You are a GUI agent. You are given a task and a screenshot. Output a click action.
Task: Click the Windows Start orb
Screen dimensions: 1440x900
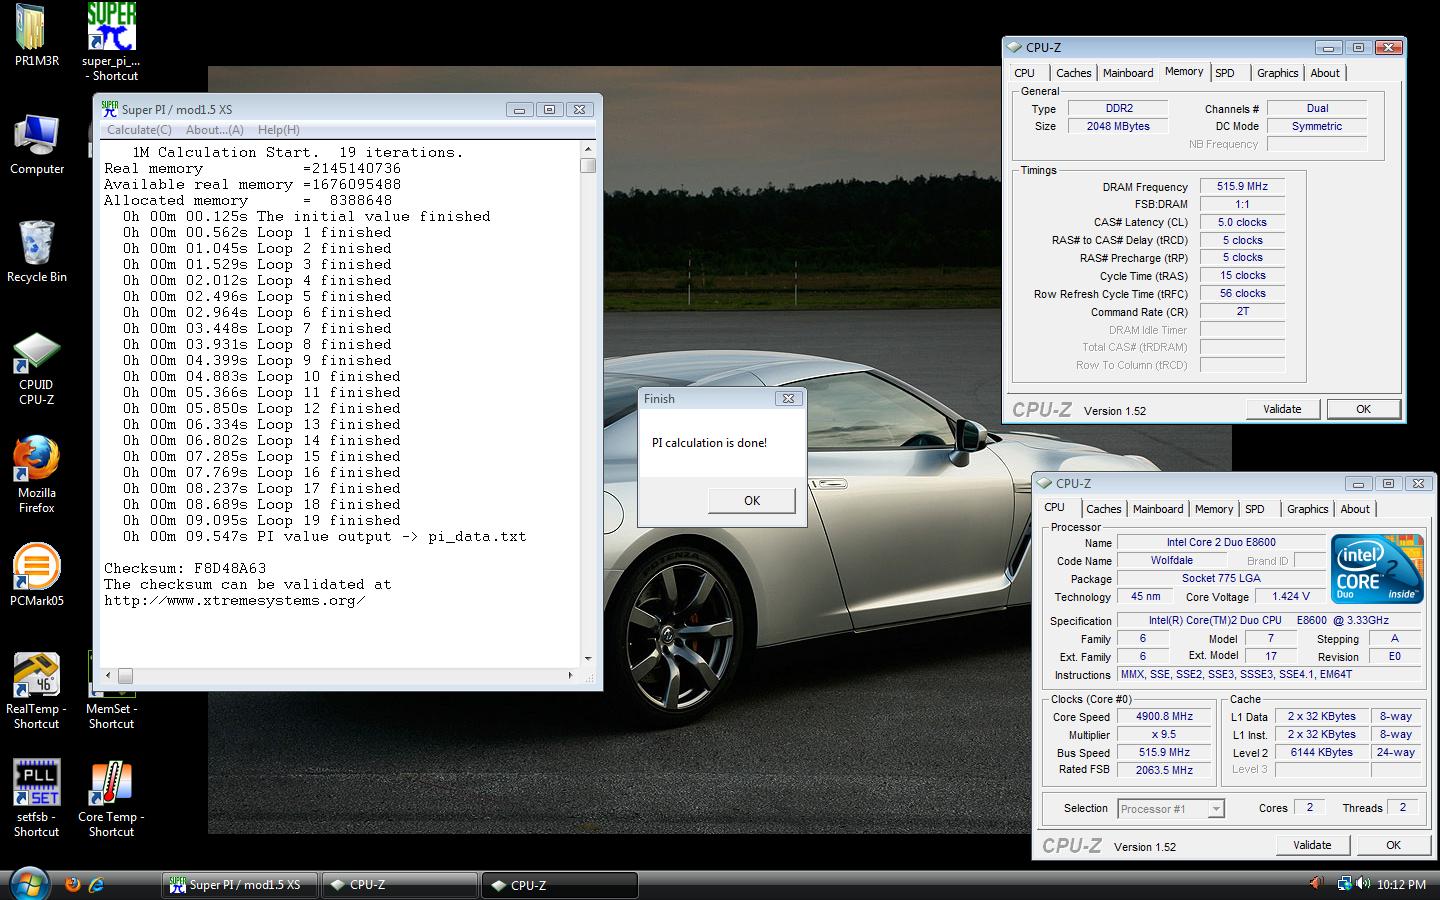click(29, 884)
